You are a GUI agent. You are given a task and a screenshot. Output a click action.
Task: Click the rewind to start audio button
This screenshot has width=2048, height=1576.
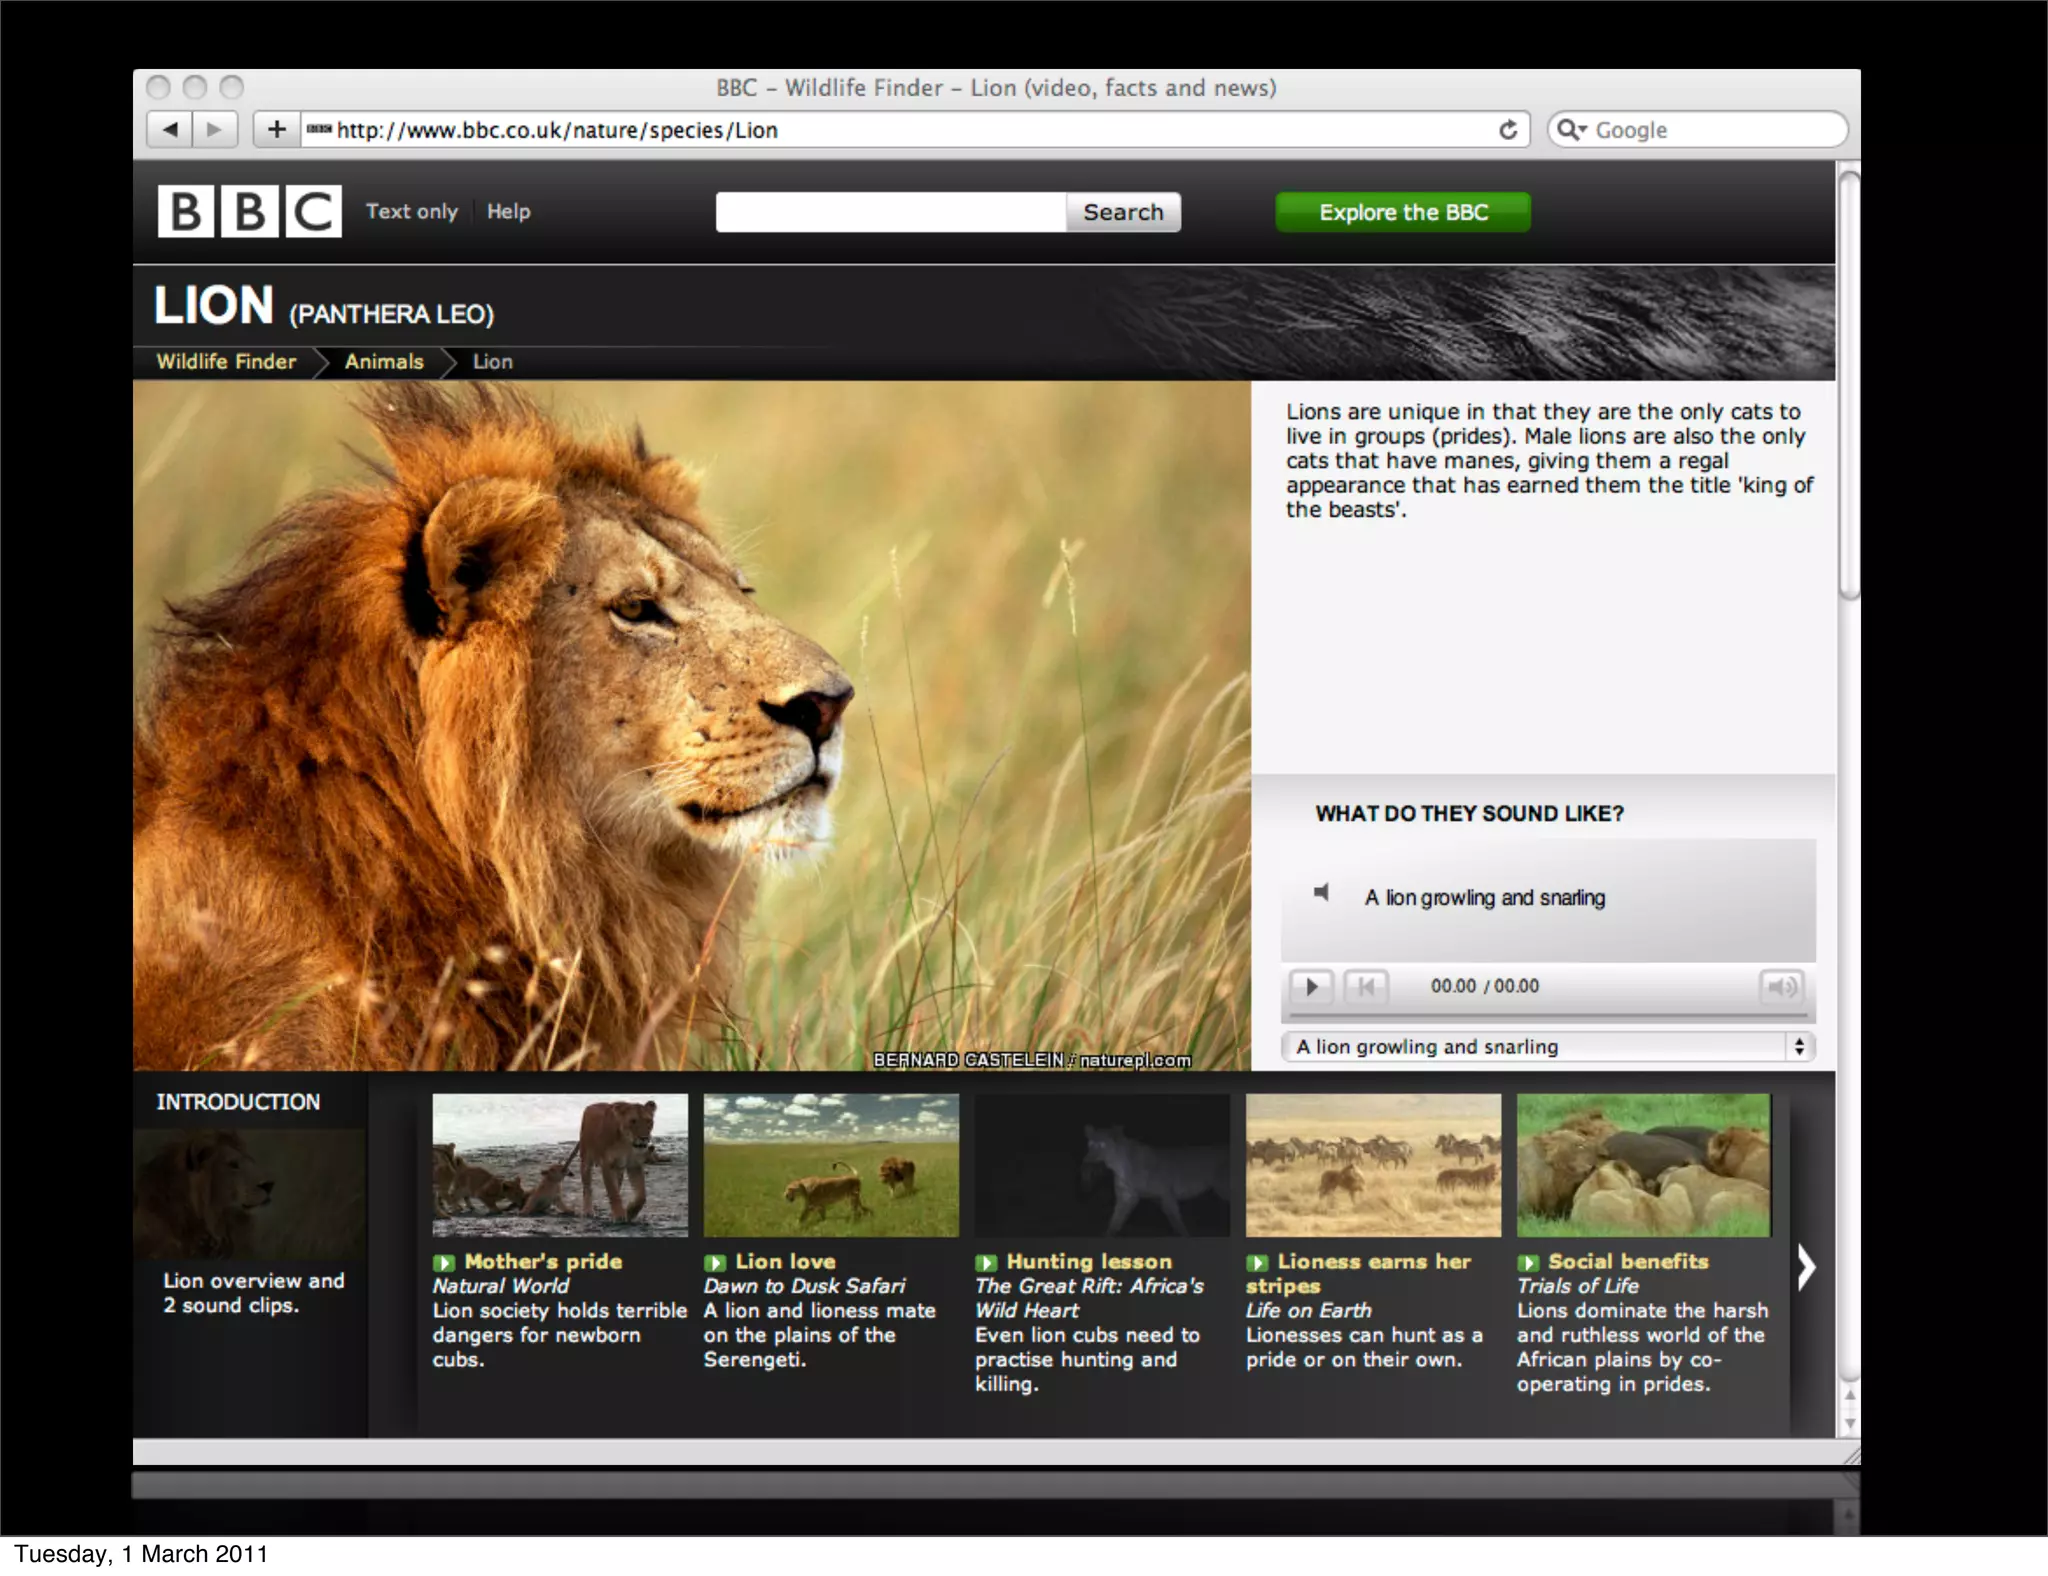click(1365, 987)
